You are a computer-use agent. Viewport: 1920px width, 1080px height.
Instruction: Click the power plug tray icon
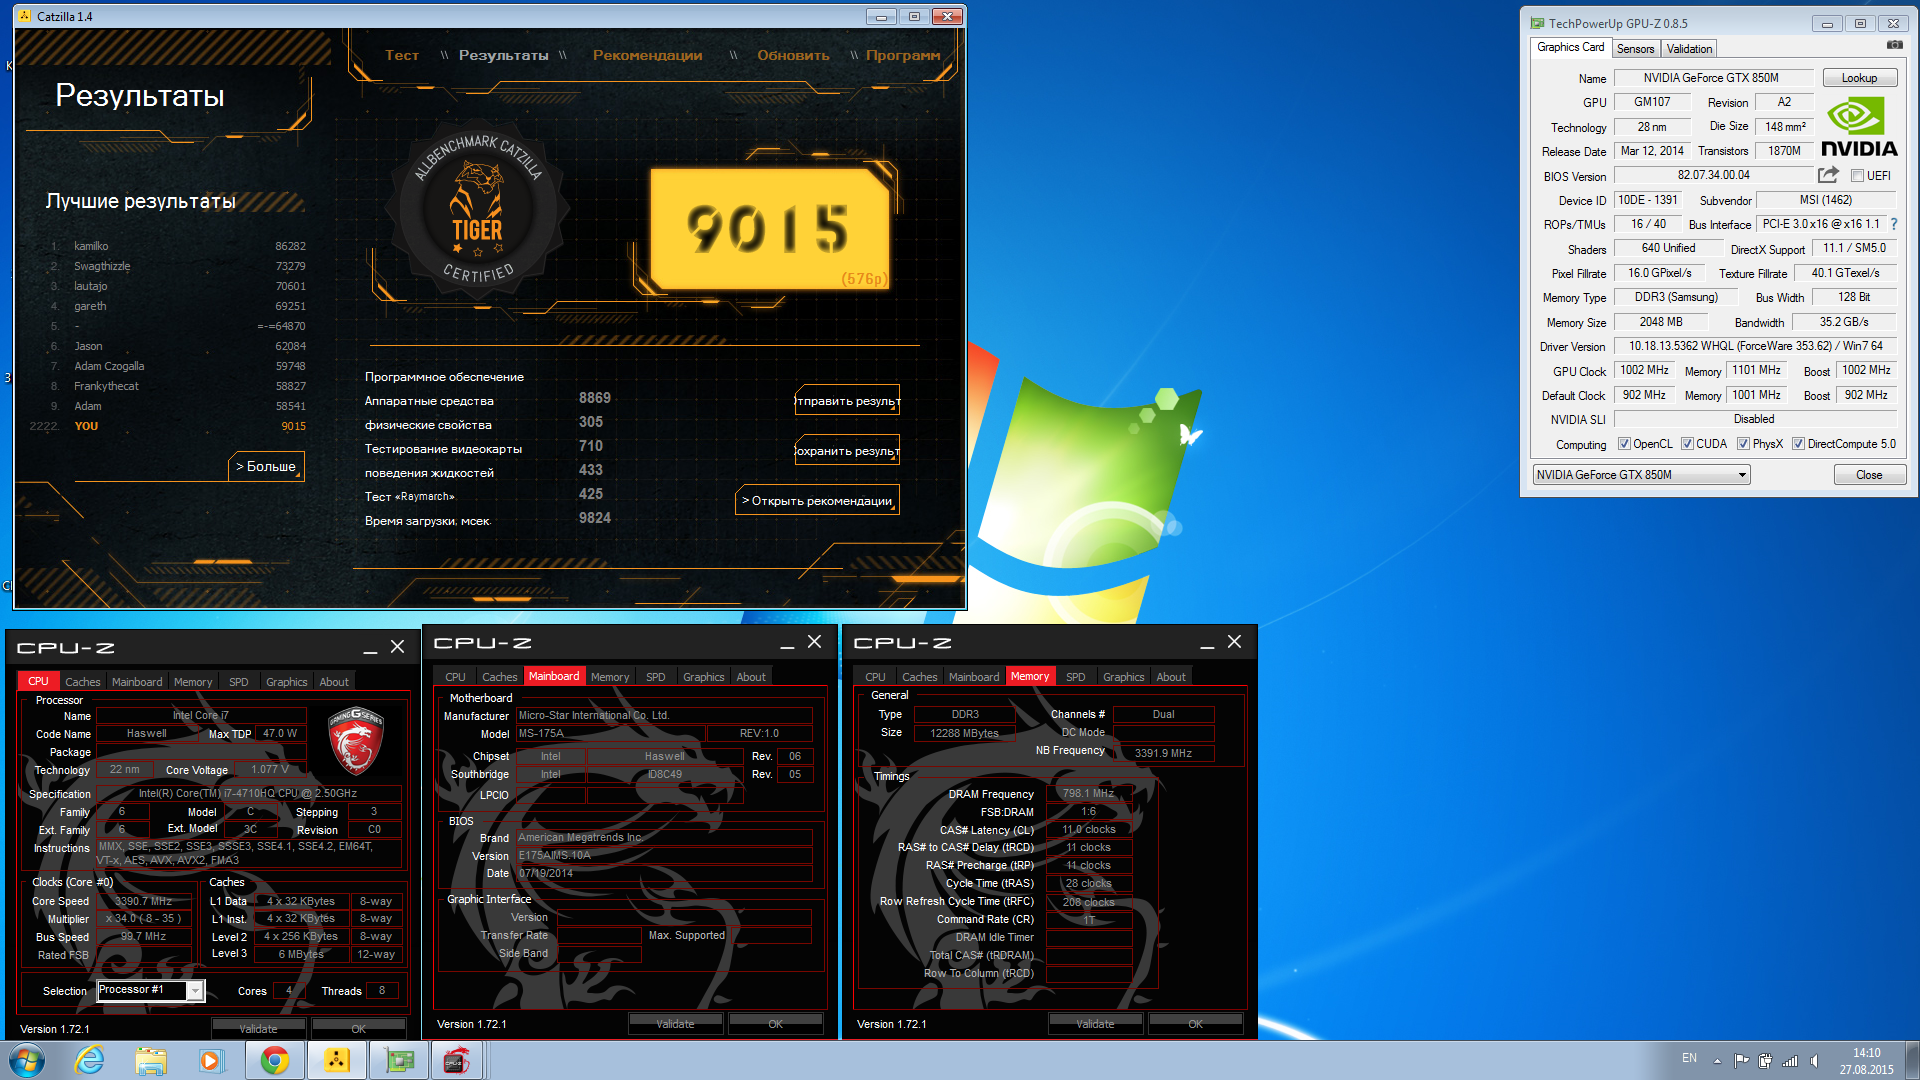tap(1765, 1060)
